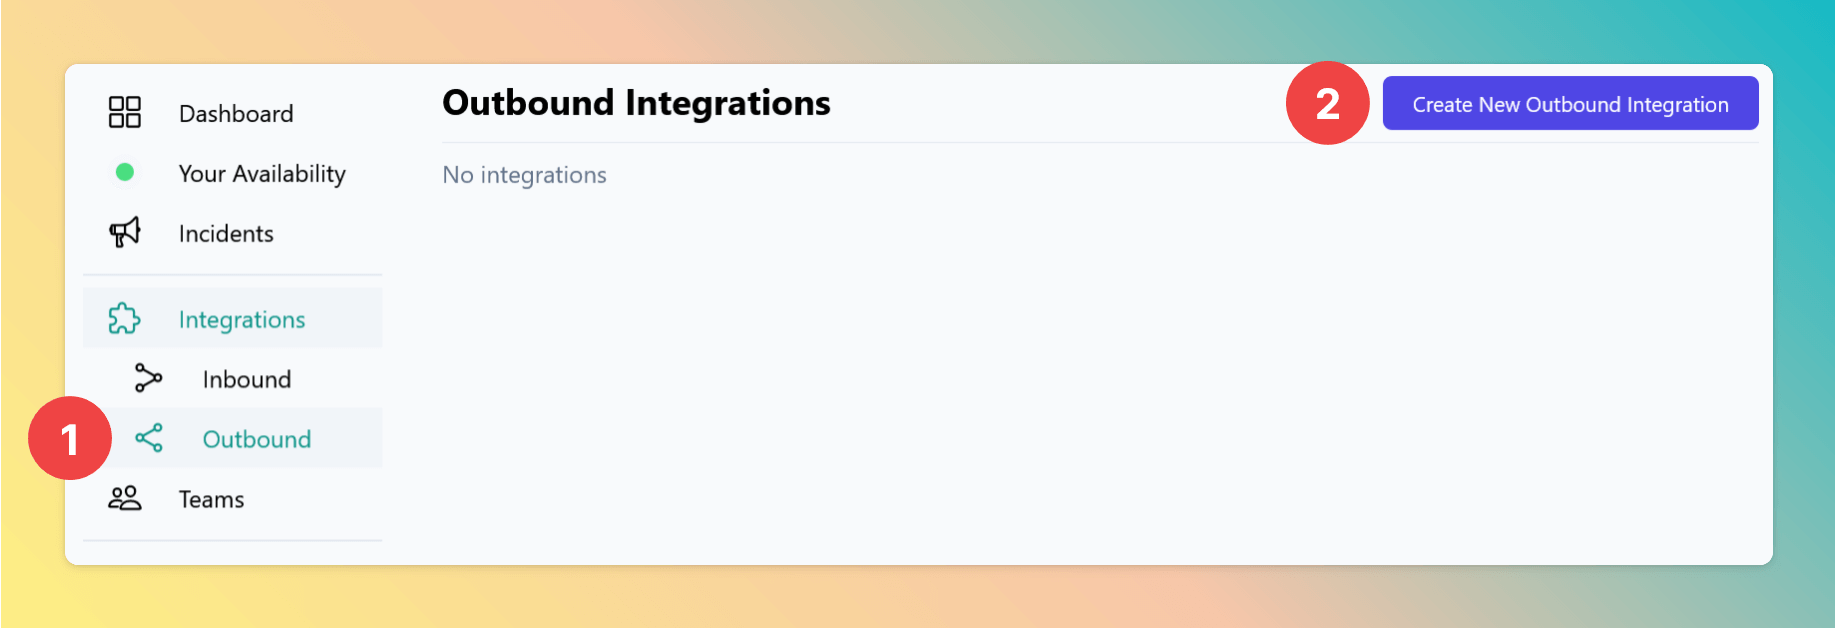The height and width of the screenshot is (628, 1836).
Task: Open Your Availability page
Action: tap(232, 173)
